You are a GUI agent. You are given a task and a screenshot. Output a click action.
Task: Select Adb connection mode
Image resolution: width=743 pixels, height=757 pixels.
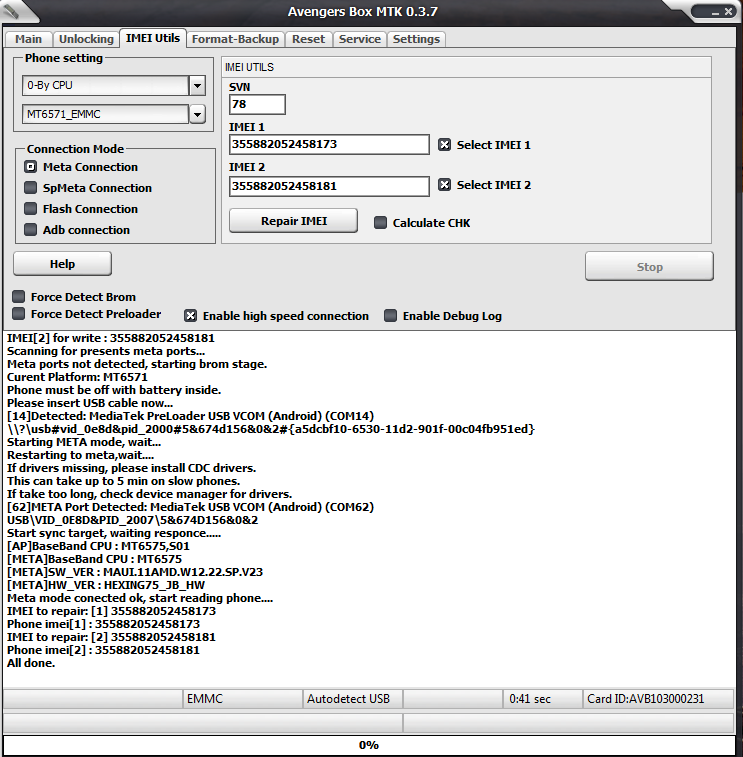click(77, 230)
